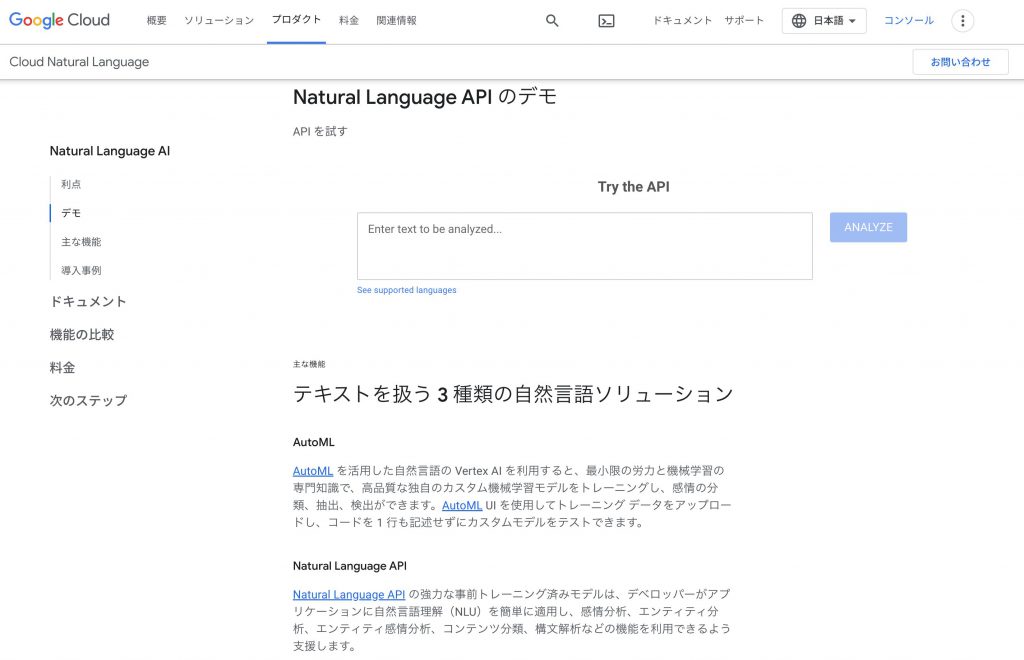Click the Try the API heading

(633, 187)
